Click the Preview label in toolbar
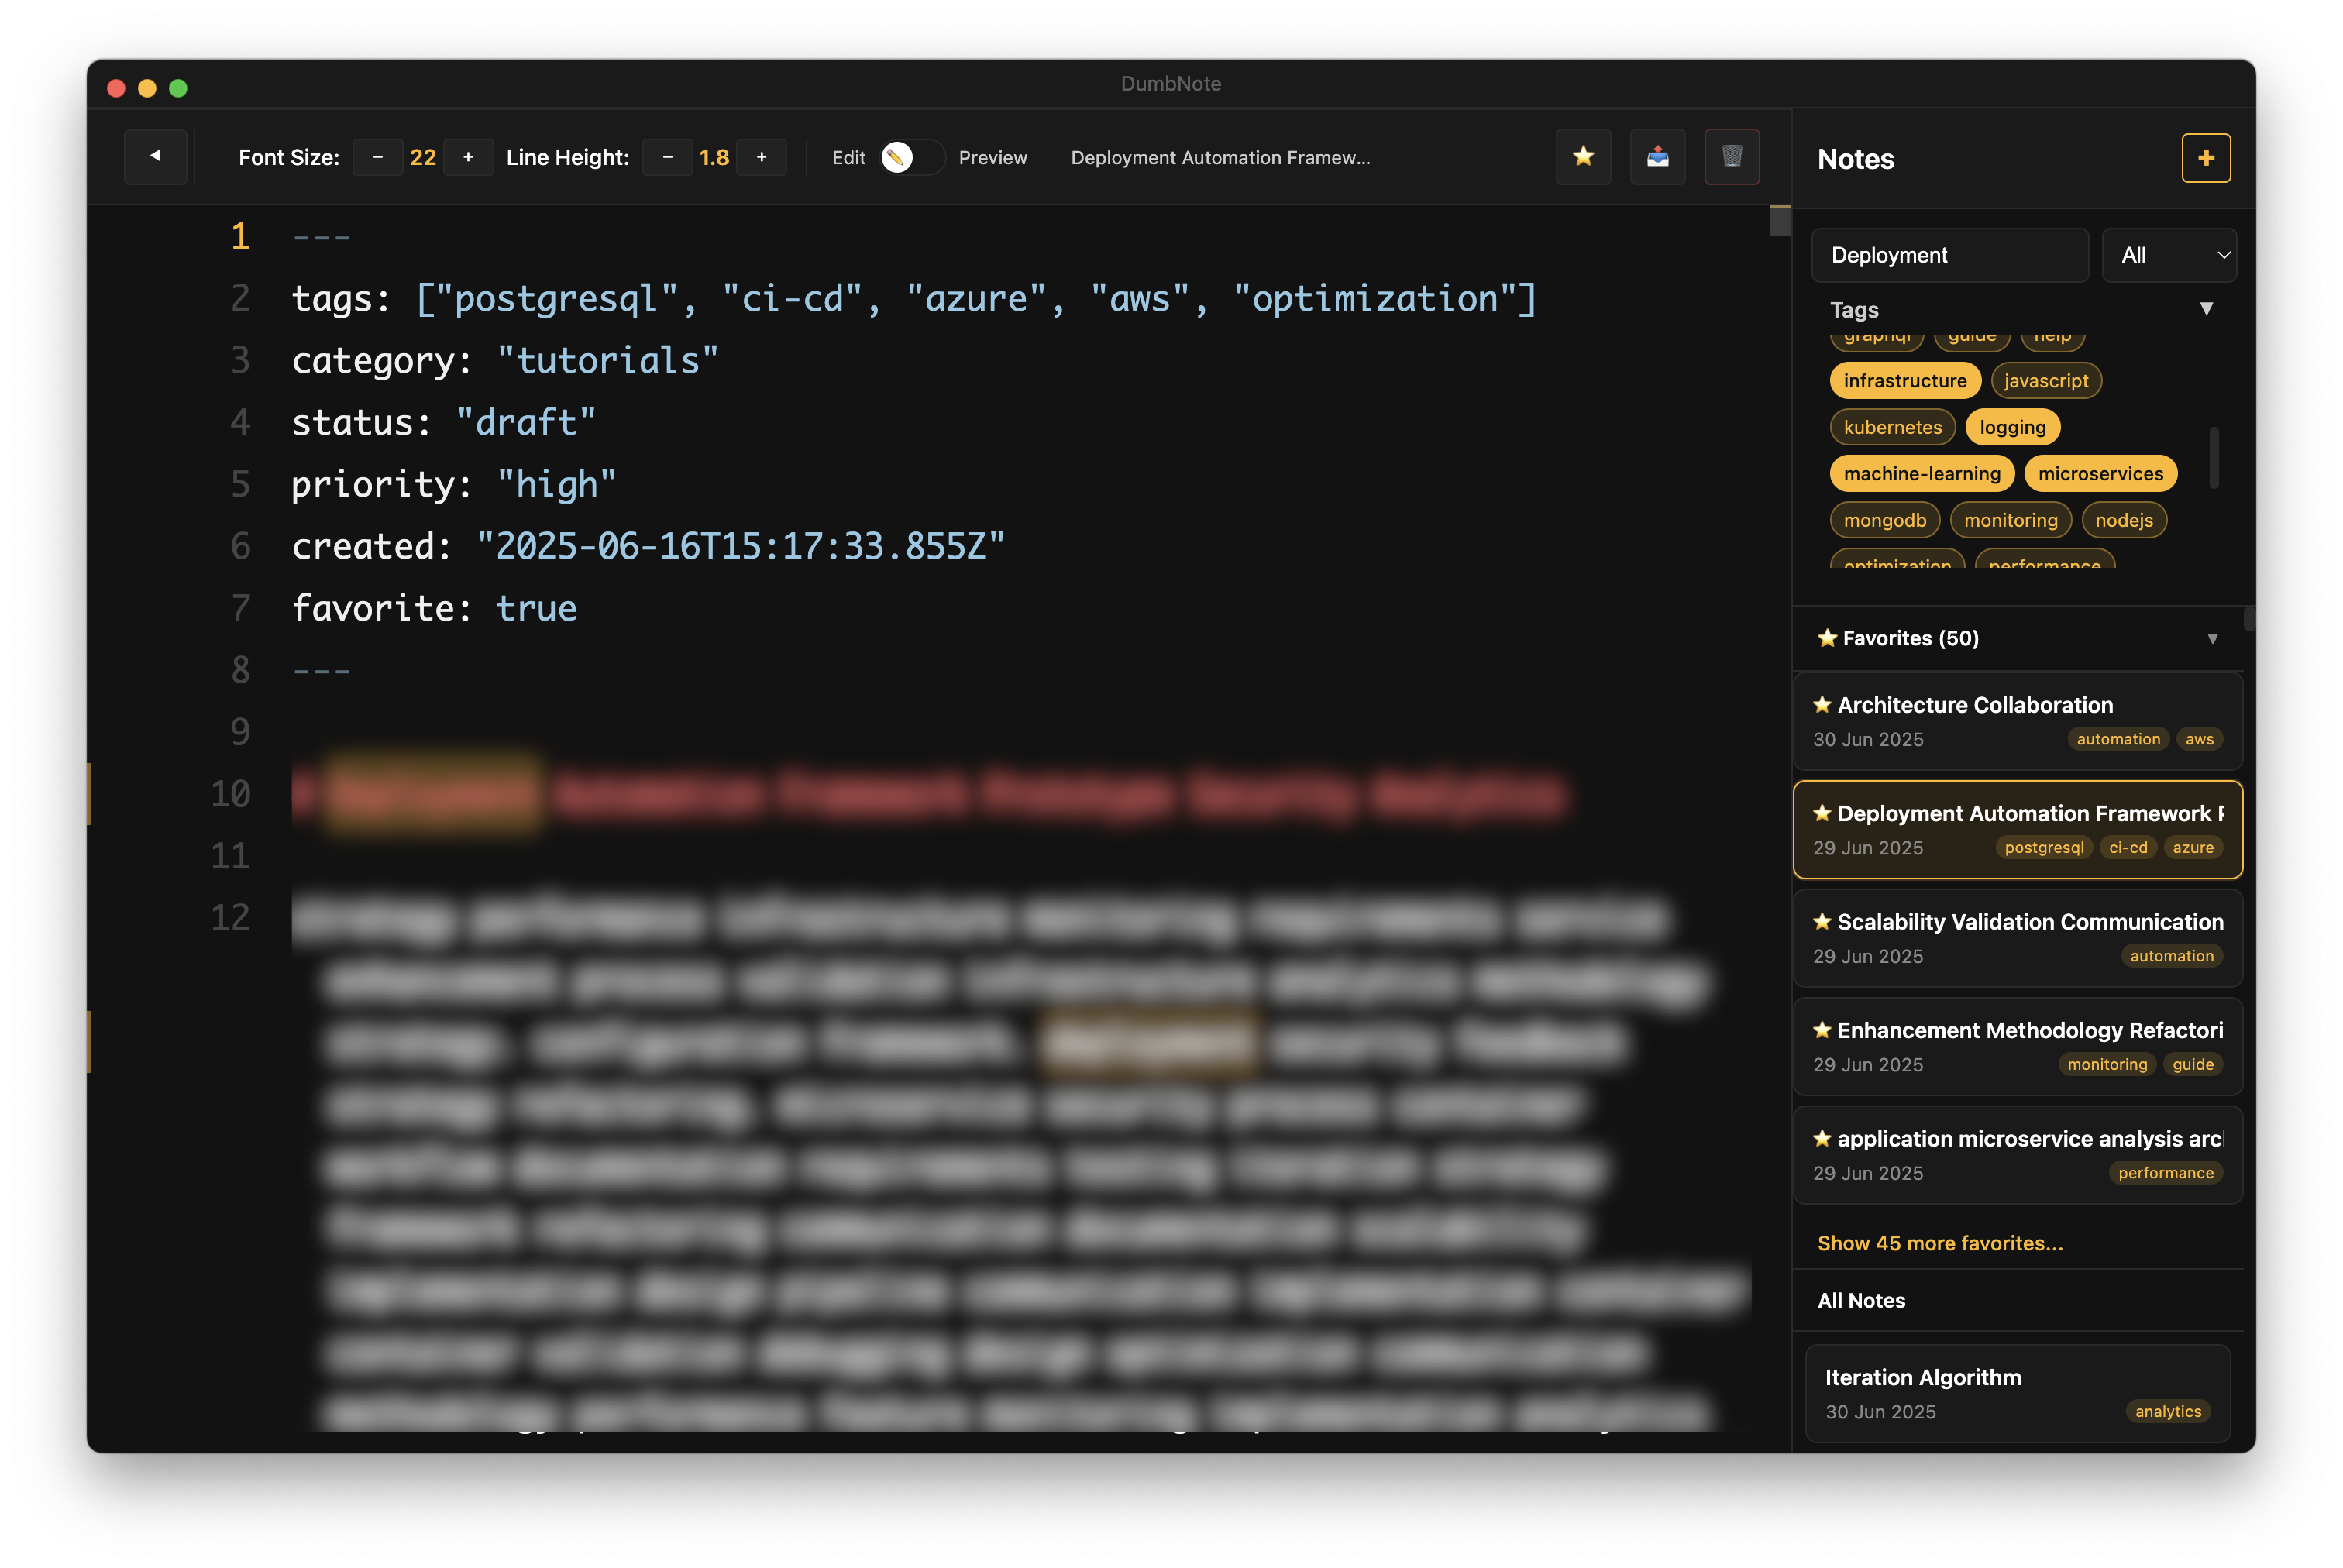2343x1568 pixels. pyautogui.click(x=992, y=157)
